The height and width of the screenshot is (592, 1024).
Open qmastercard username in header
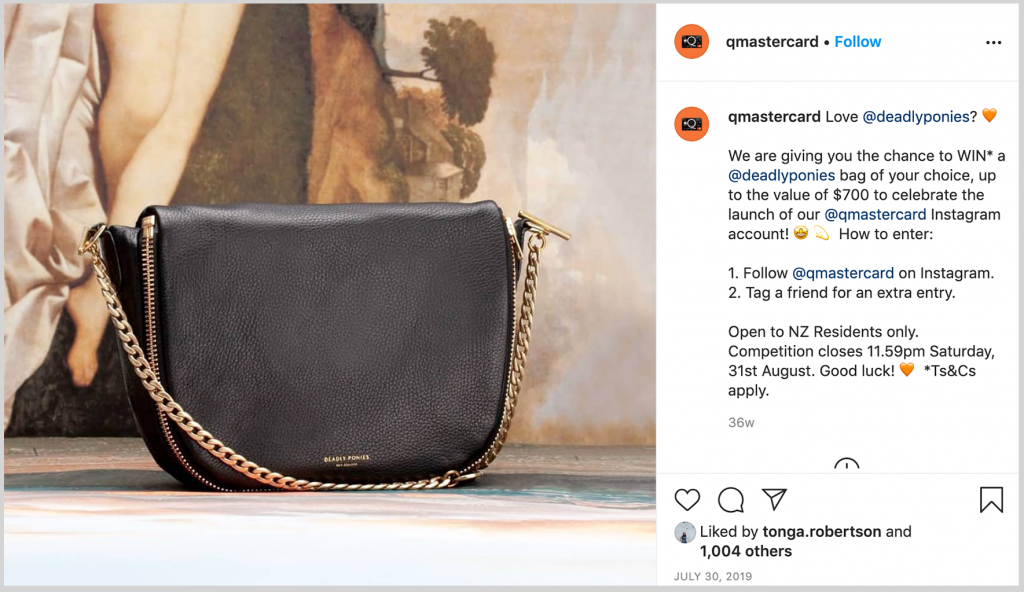[772, 42]
